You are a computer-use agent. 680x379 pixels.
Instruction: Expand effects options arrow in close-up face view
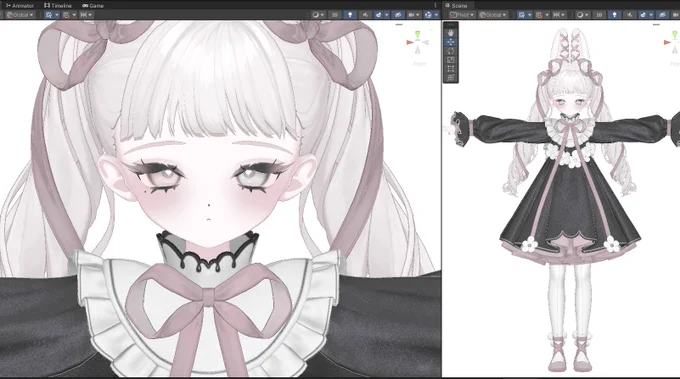point(387,15)
